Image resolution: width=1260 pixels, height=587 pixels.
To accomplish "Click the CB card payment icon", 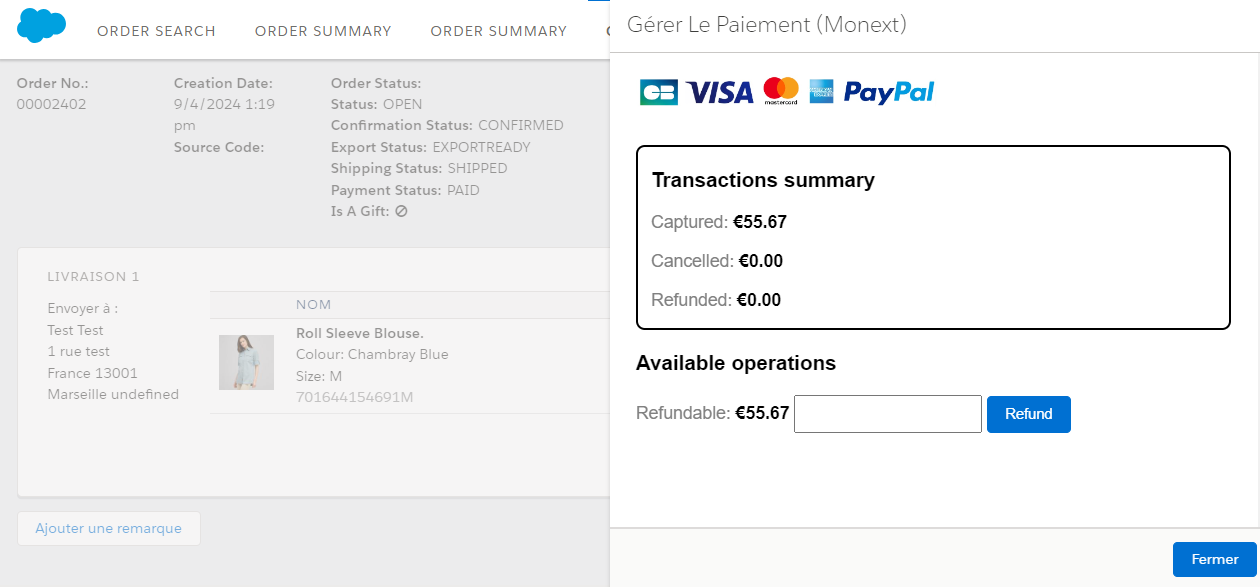I will coord(659,92).
